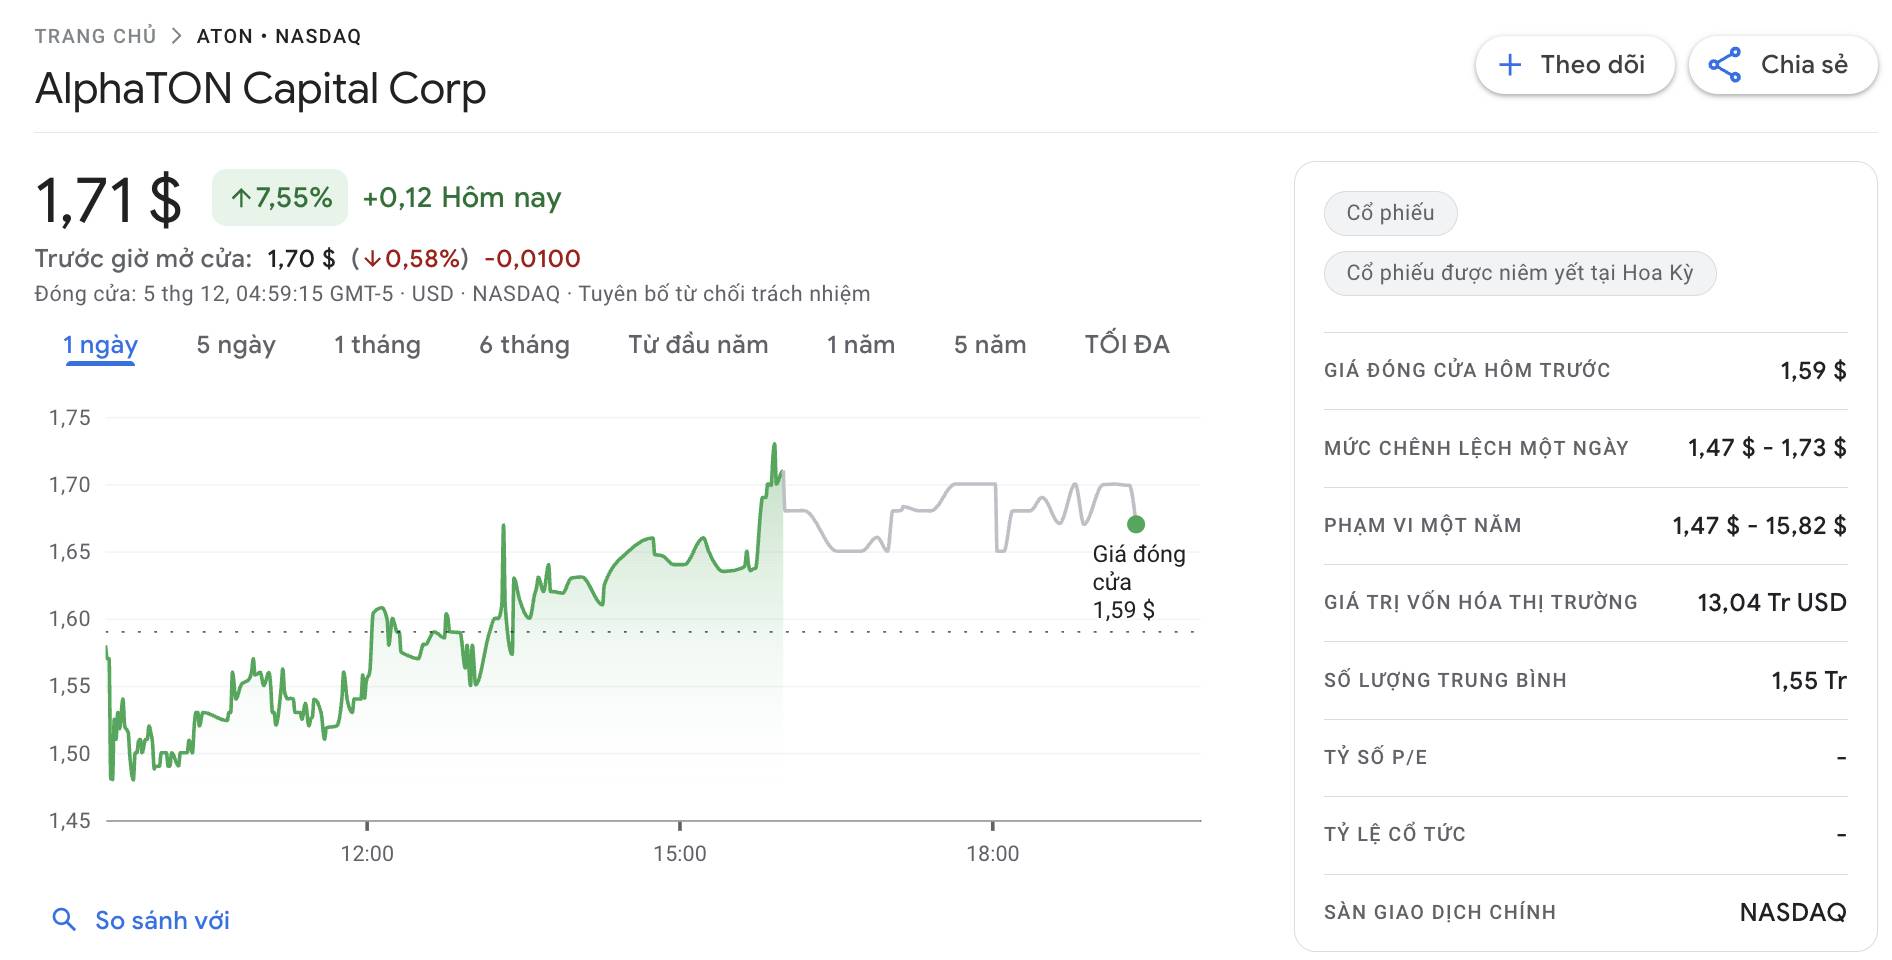Viewport: 1892px width, 960px height.
Task: Click the green upward arrow beside 7,55%
Action: [240, 197]
